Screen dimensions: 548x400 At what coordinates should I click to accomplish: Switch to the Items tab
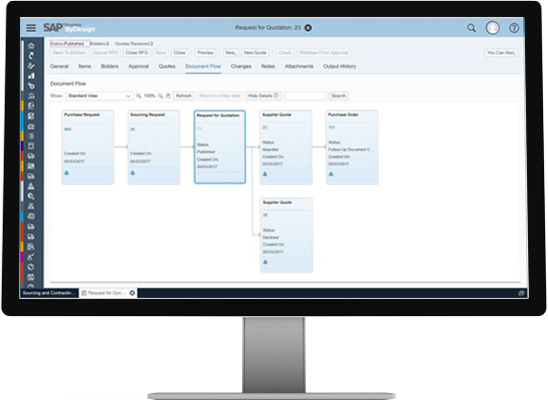click(85, 66)
